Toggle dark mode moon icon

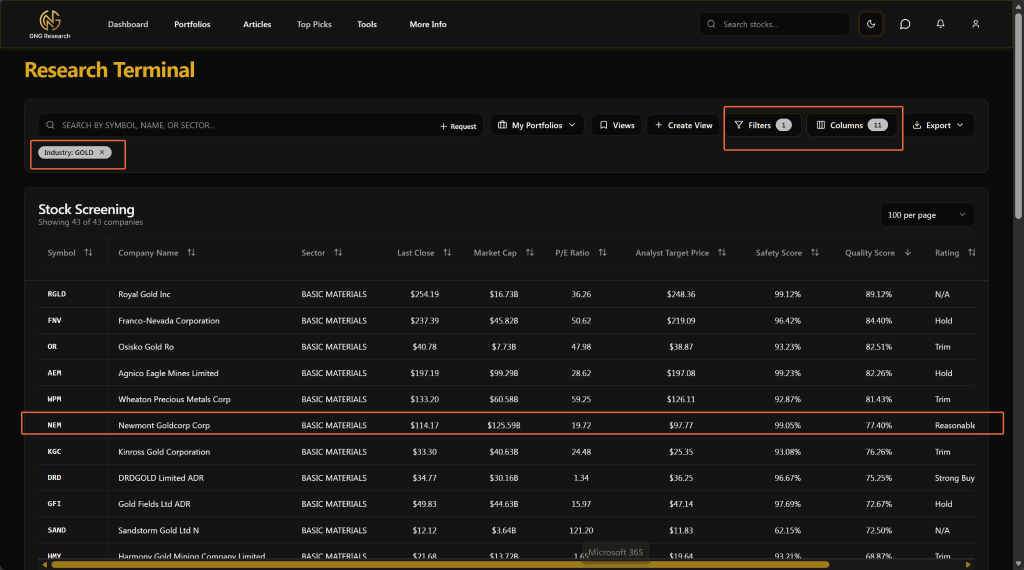click(x=872, y=24)
